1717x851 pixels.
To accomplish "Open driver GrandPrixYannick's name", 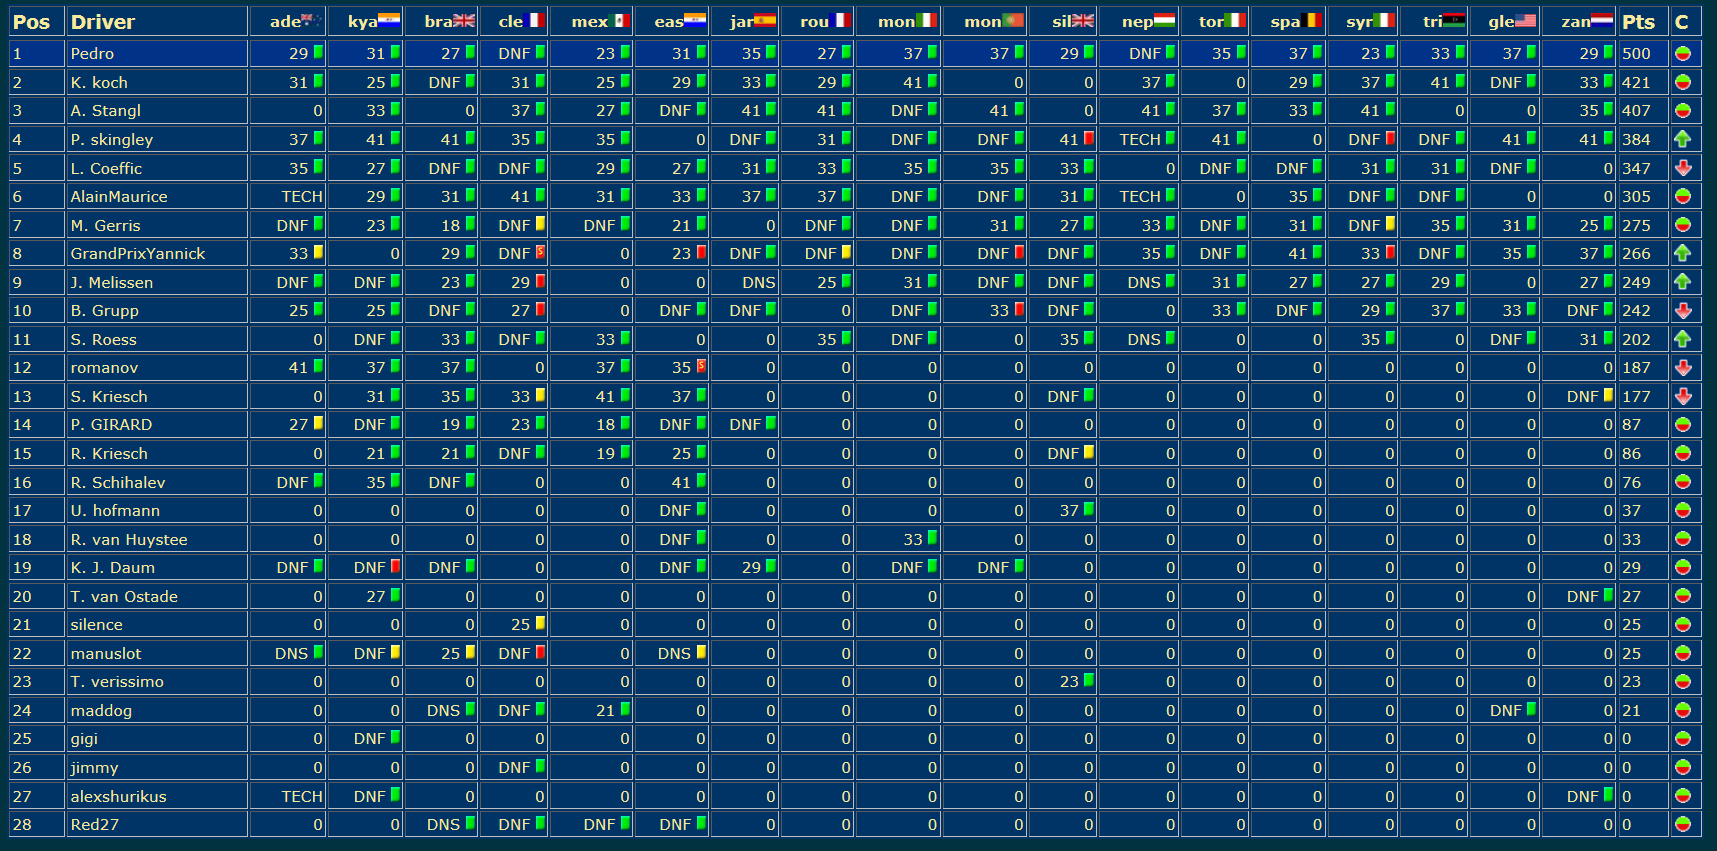I will coord(138,254).
